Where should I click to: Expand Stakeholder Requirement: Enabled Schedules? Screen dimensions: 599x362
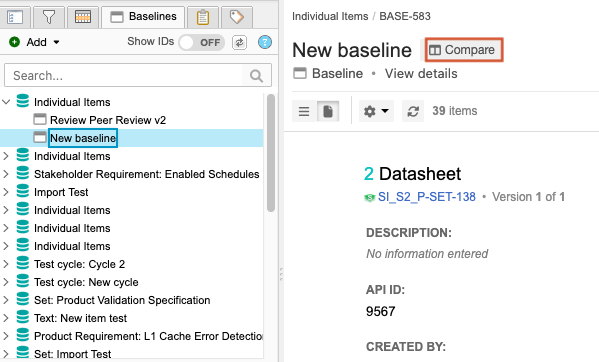pyautogui.click(x=6, y=174)
